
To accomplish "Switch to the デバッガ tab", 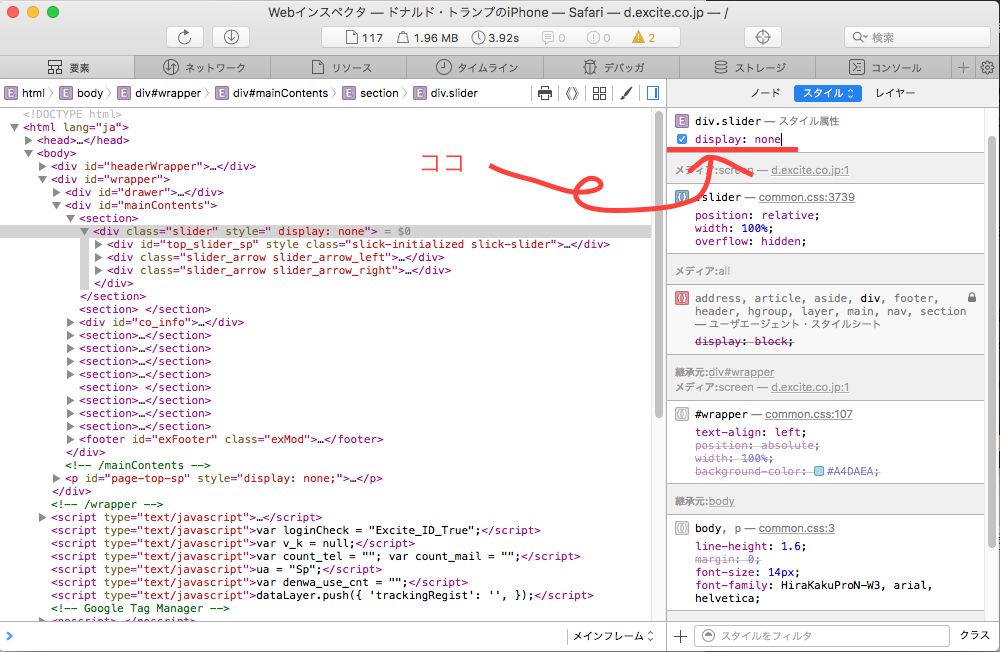I will point(612,67).
